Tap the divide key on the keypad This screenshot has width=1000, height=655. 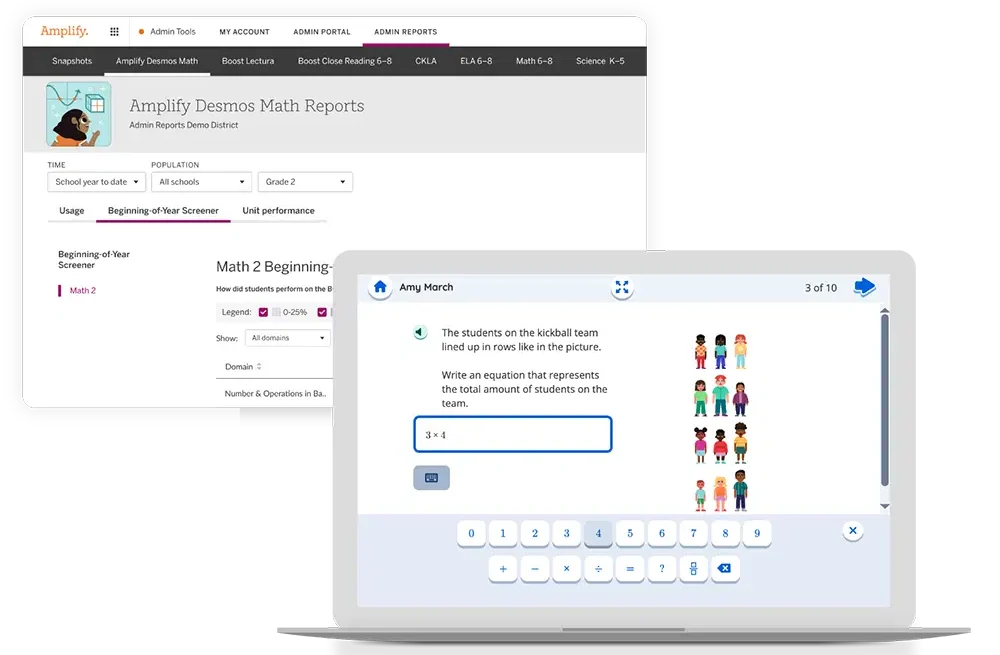pos(598,568)
